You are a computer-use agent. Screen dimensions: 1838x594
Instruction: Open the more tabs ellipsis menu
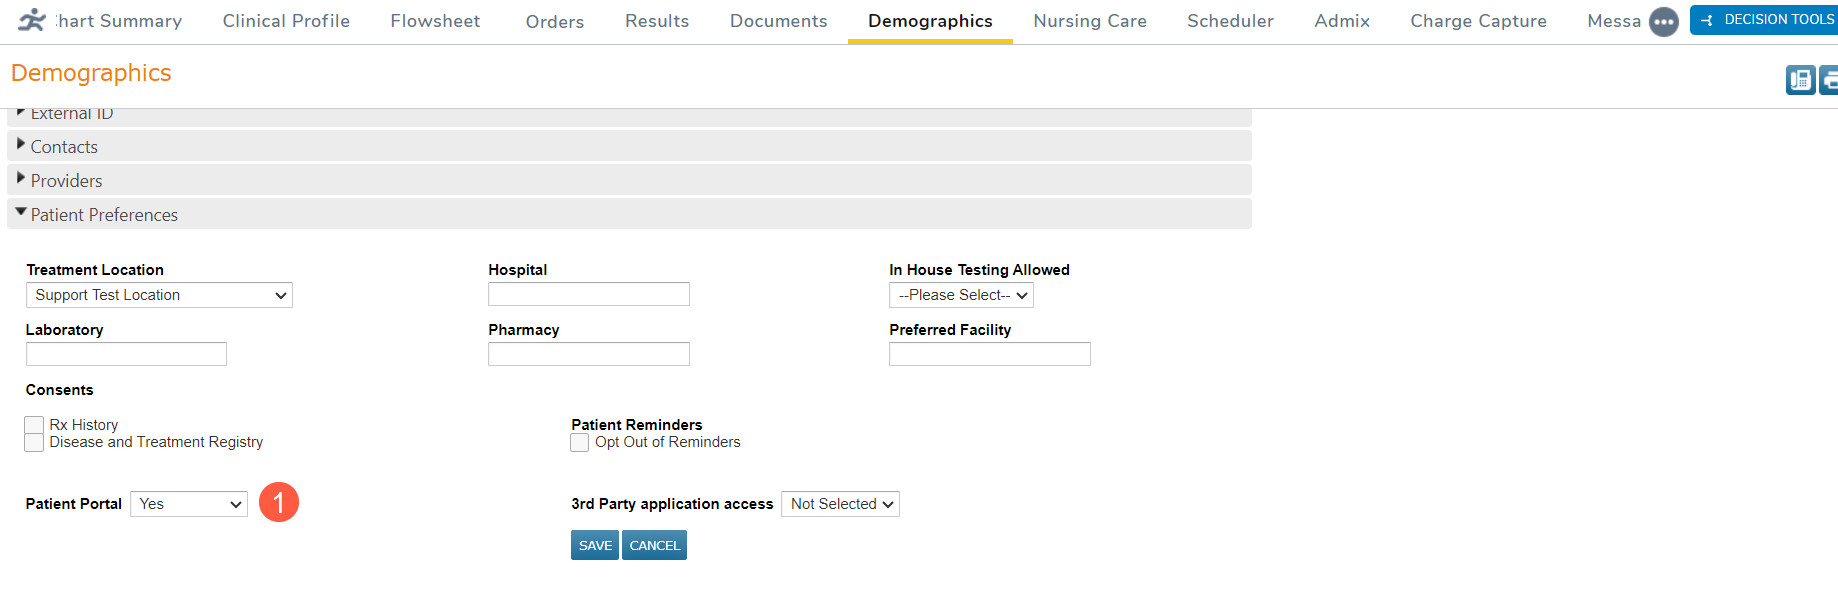[1663, 22]
